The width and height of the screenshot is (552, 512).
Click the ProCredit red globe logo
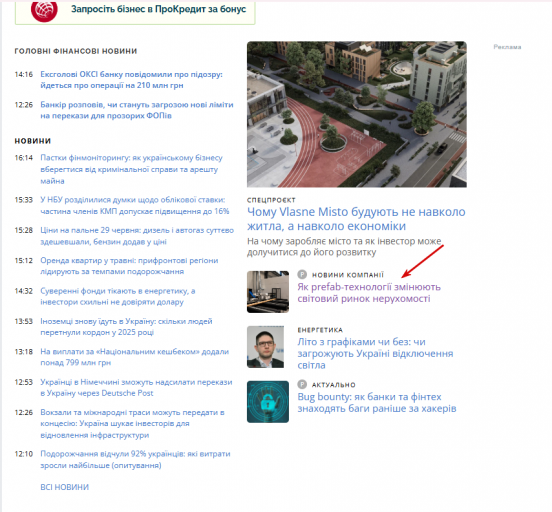pyautogui.click(x=44, y=10)
